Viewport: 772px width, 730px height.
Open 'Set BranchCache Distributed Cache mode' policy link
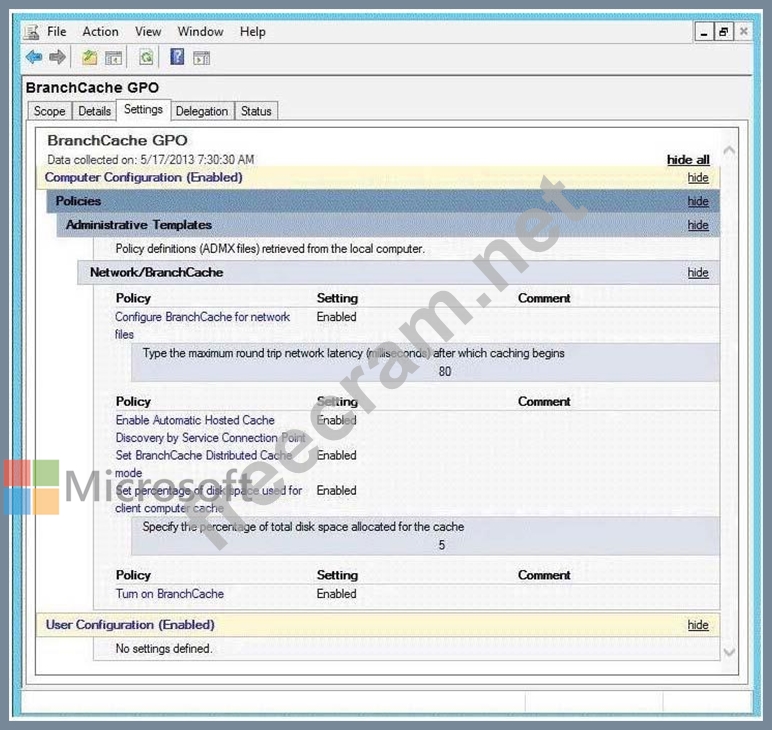point(204,464)
